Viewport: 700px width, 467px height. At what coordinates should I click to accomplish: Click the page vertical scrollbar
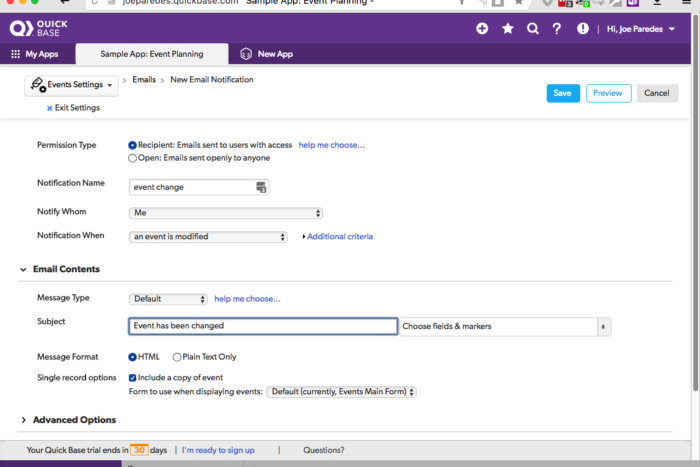696,201
